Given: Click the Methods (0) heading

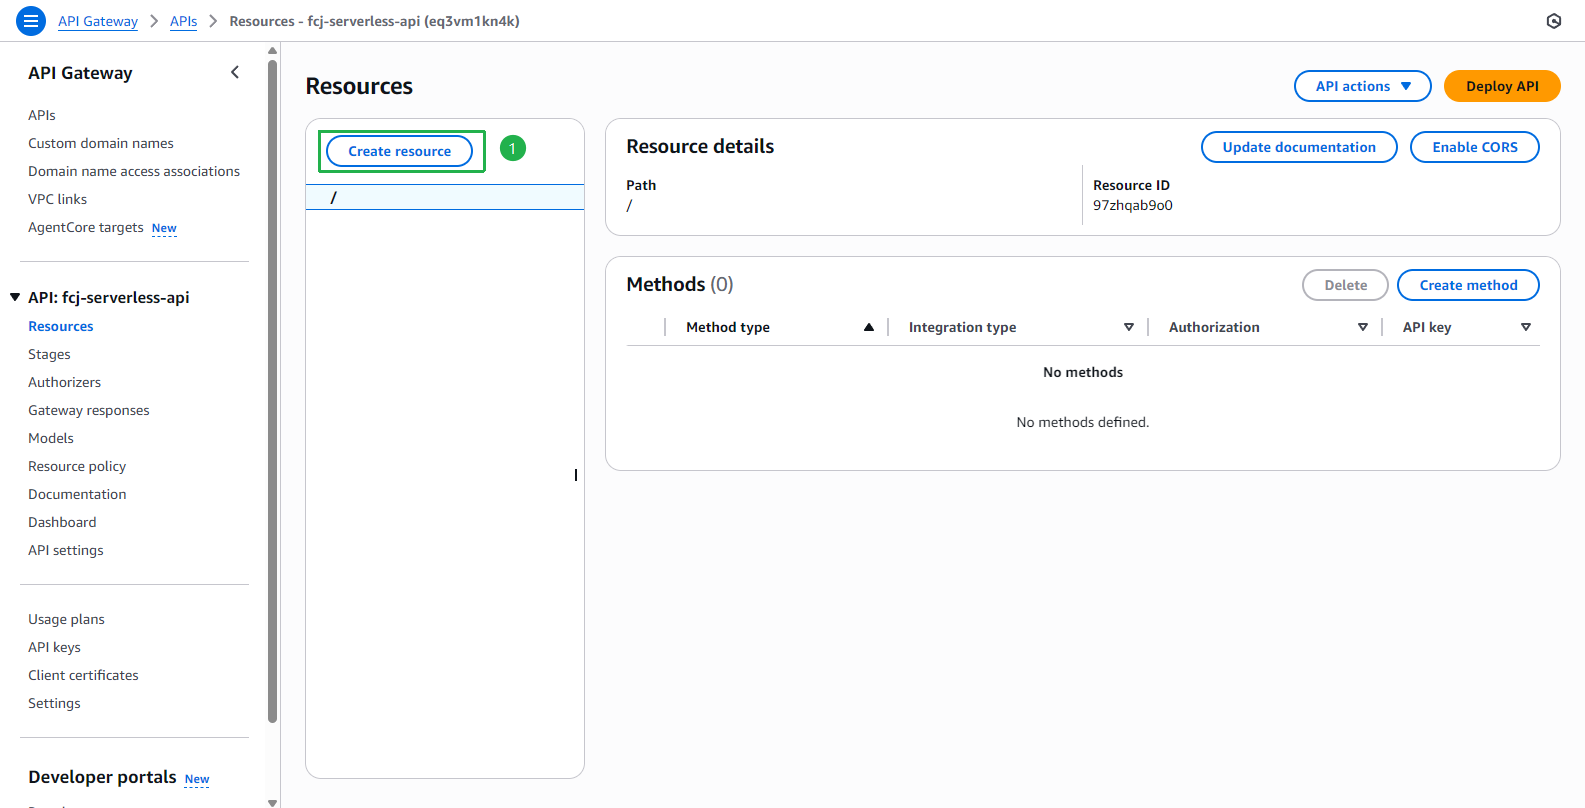Looking at the screenshot, I should click(x=680, y=284).
